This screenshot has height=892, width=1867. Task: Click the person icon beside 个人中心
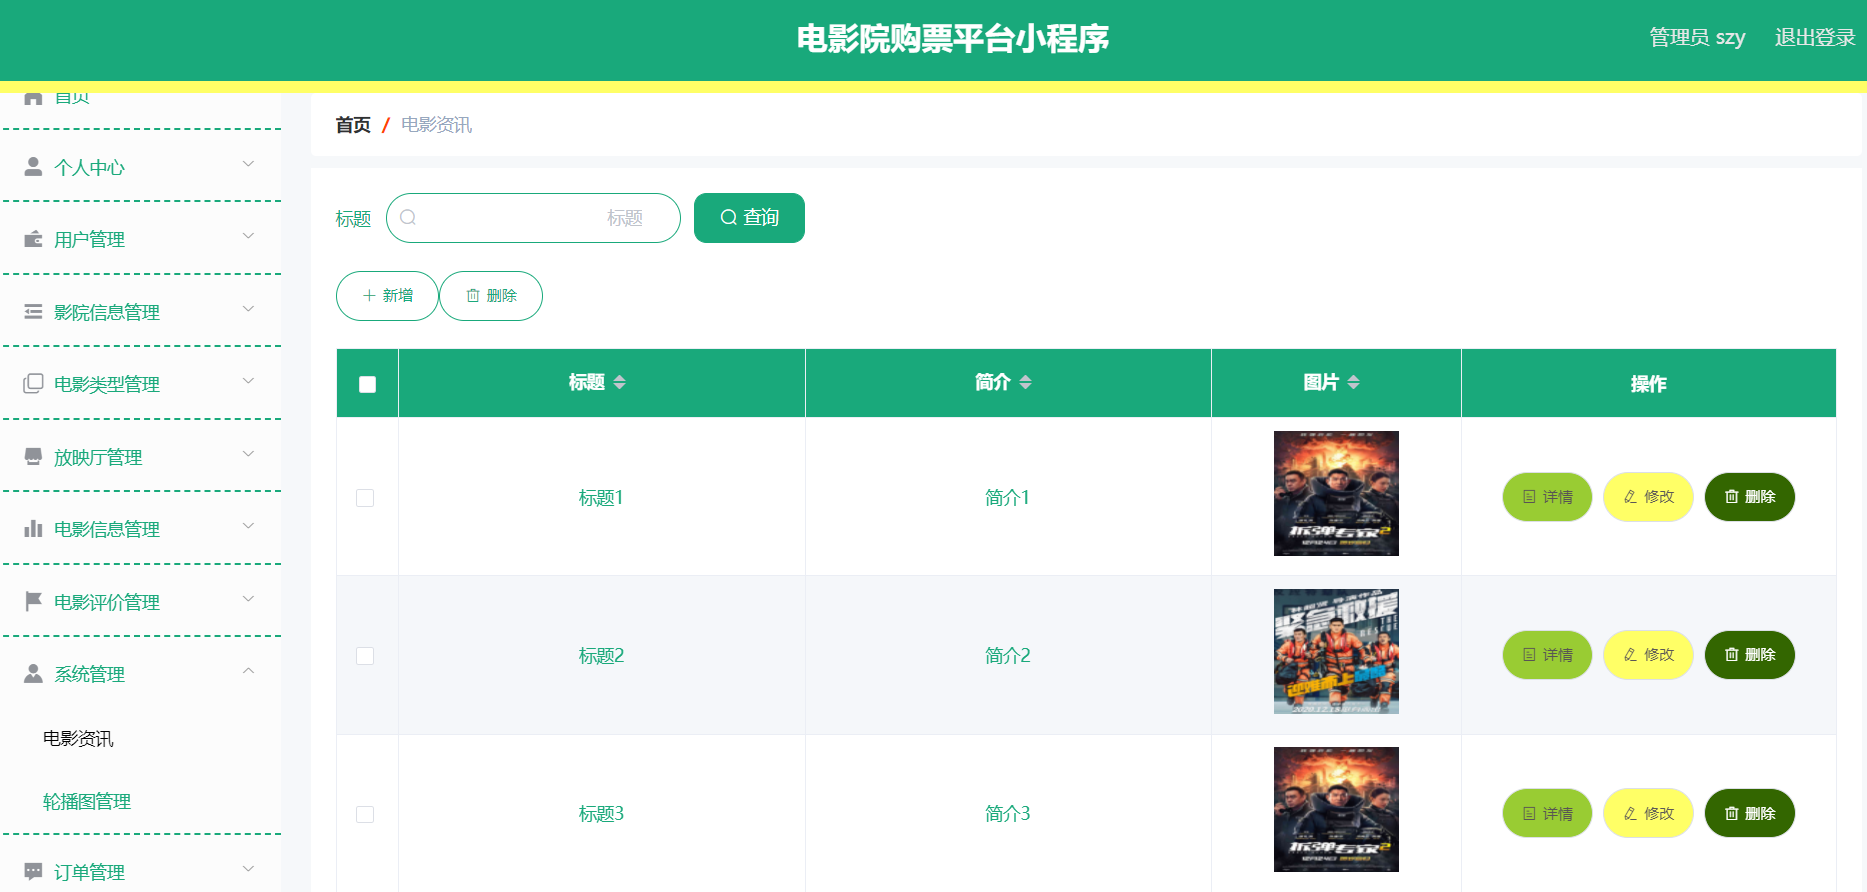33,166
